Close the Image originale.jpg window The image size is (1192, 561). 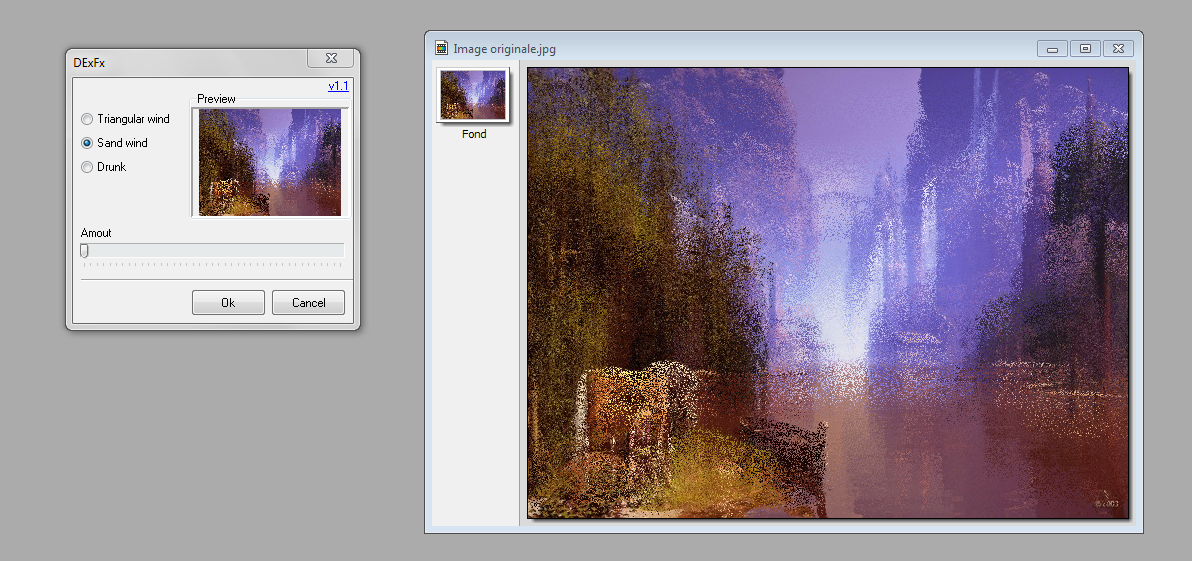[1118, 48]
